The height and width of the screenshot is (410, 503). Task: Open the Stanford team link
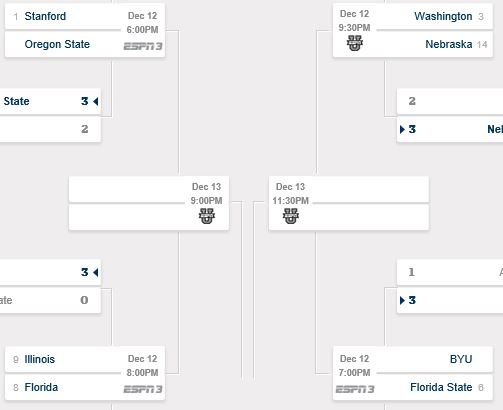(45, 16)
